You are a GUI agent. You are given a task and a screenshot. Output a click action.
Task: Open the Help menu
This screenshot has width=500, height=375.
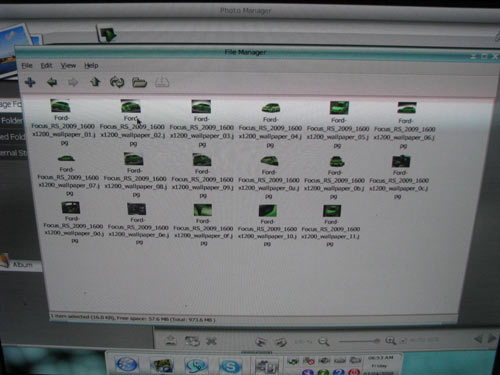(x=91, y=66)
